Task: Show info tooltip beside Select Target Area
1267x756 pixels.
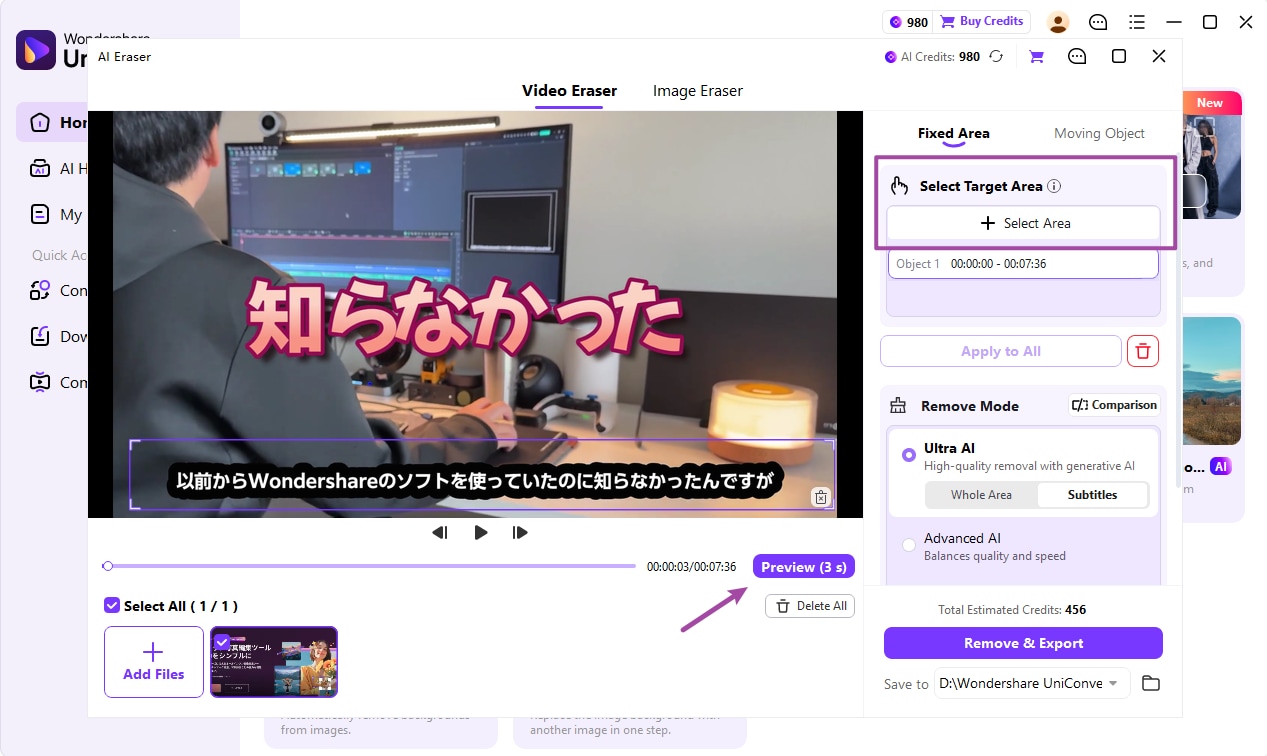Action: coord(1054,186)
